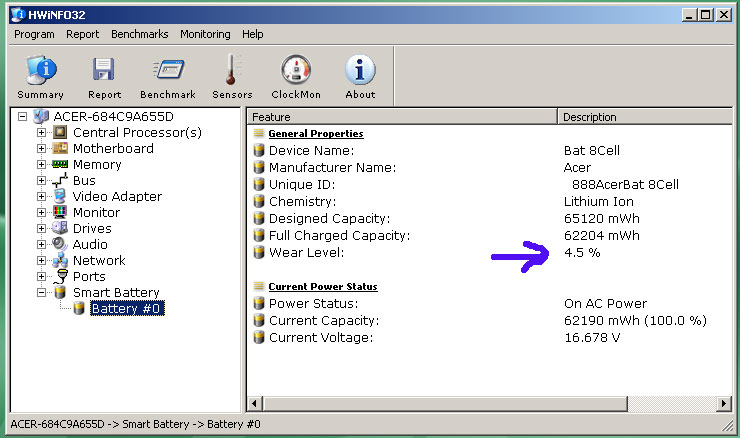Click the On AC Power value
740x438 pixels.
(605, 303)
